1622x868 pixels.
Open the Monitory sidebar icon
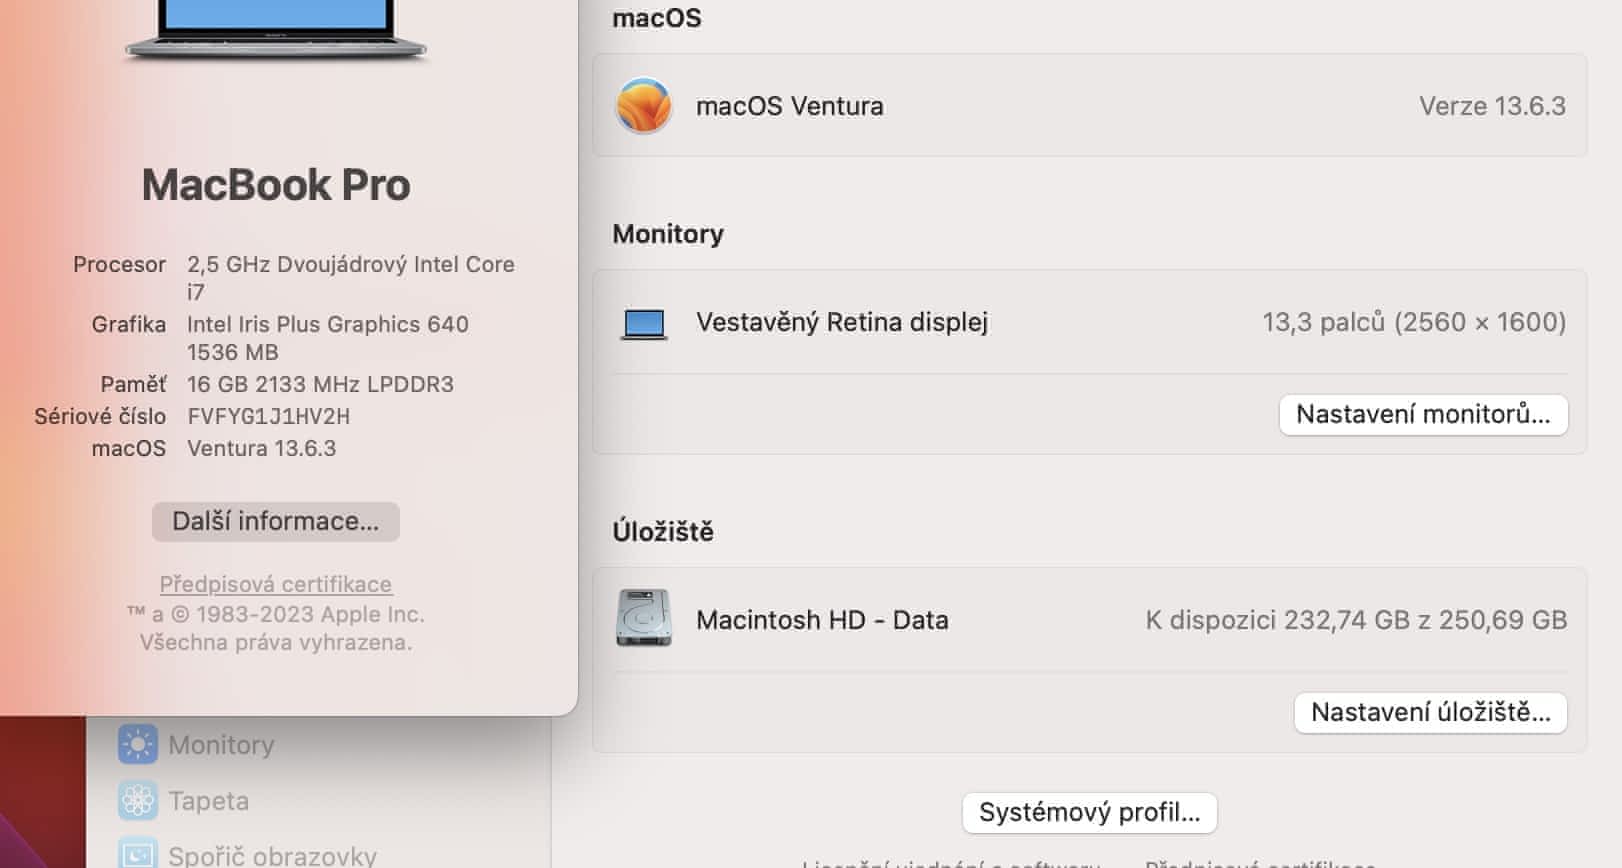pos(138,745)
